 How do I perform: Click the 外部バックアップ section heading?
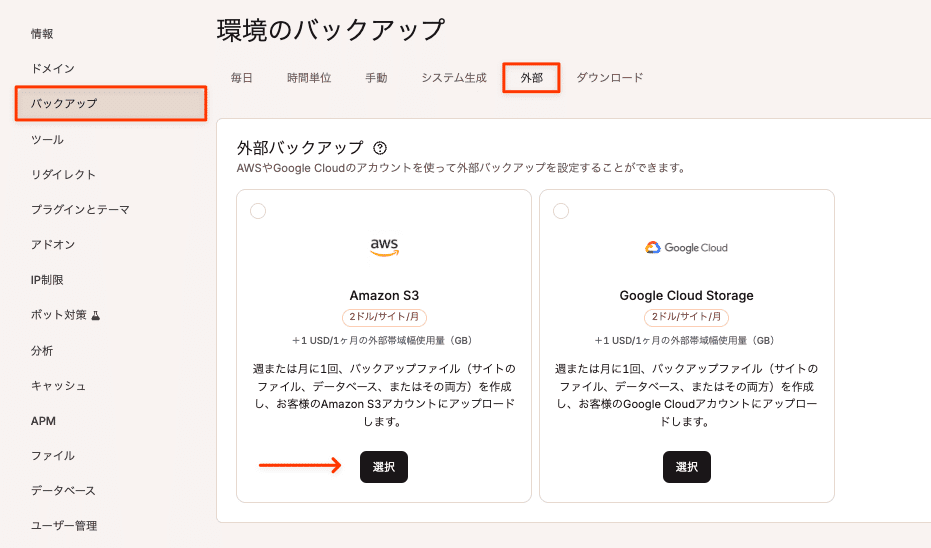pos(300,147)
